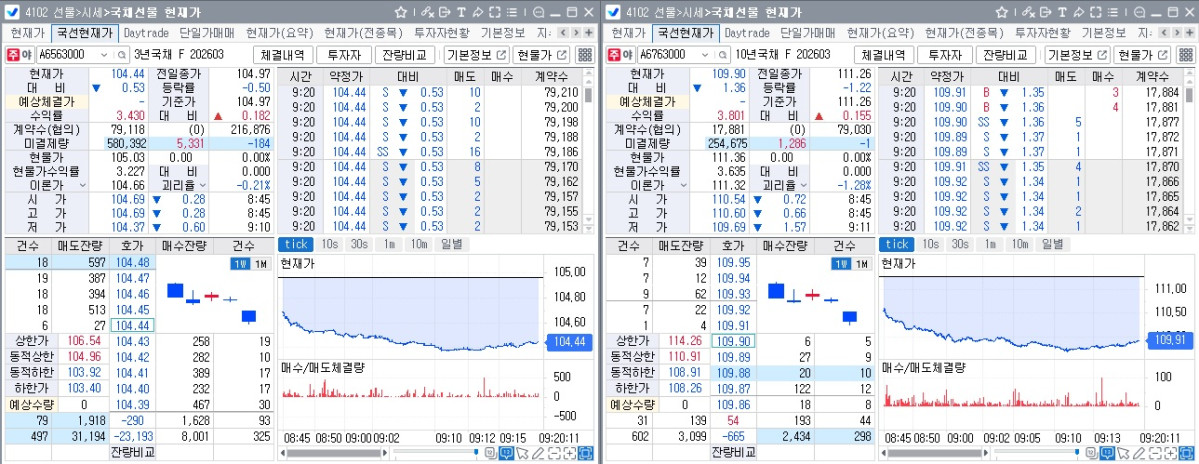Image resolution: width=1199 pixels, height=464 pixels.
Task: Click the export icon in right window title bar
Action: click(1045, 13)
